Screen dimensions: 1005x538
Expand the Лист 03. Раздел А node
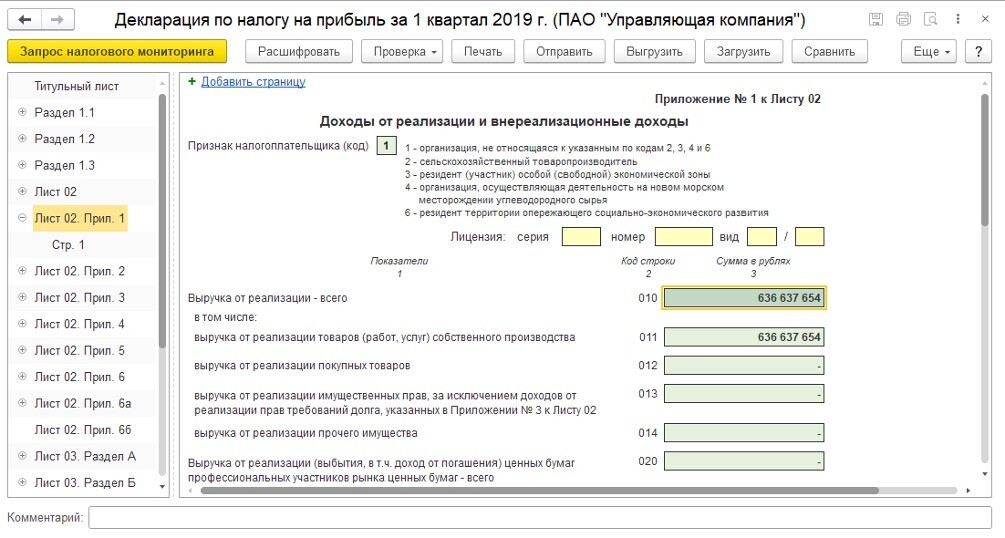pyautogui.click(x=22, y=456)
